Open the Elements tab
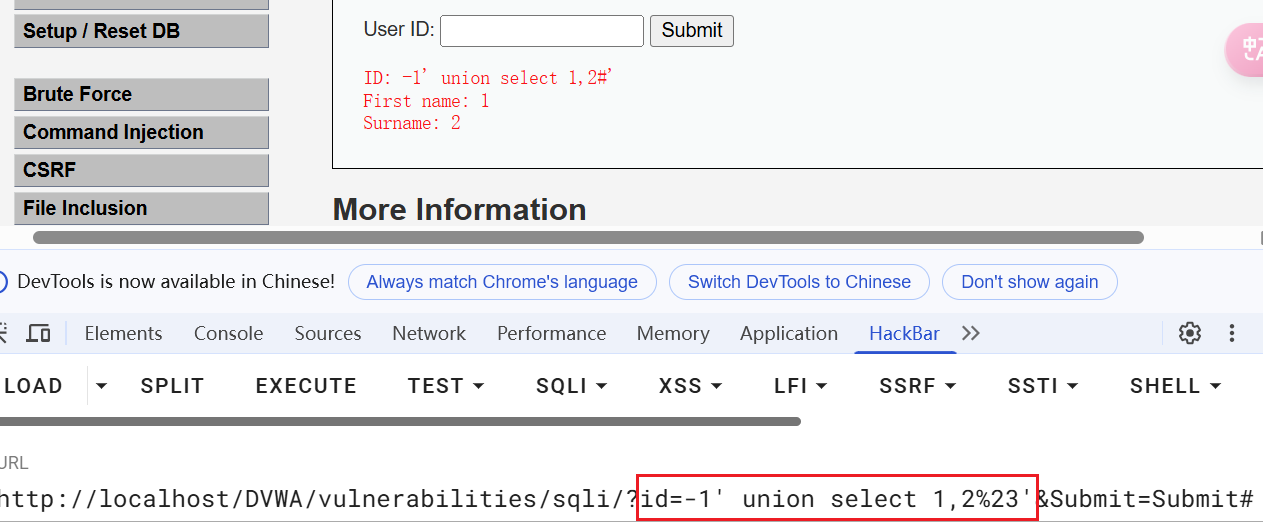This screenshot has width=1263, height=526. point(123,333)
